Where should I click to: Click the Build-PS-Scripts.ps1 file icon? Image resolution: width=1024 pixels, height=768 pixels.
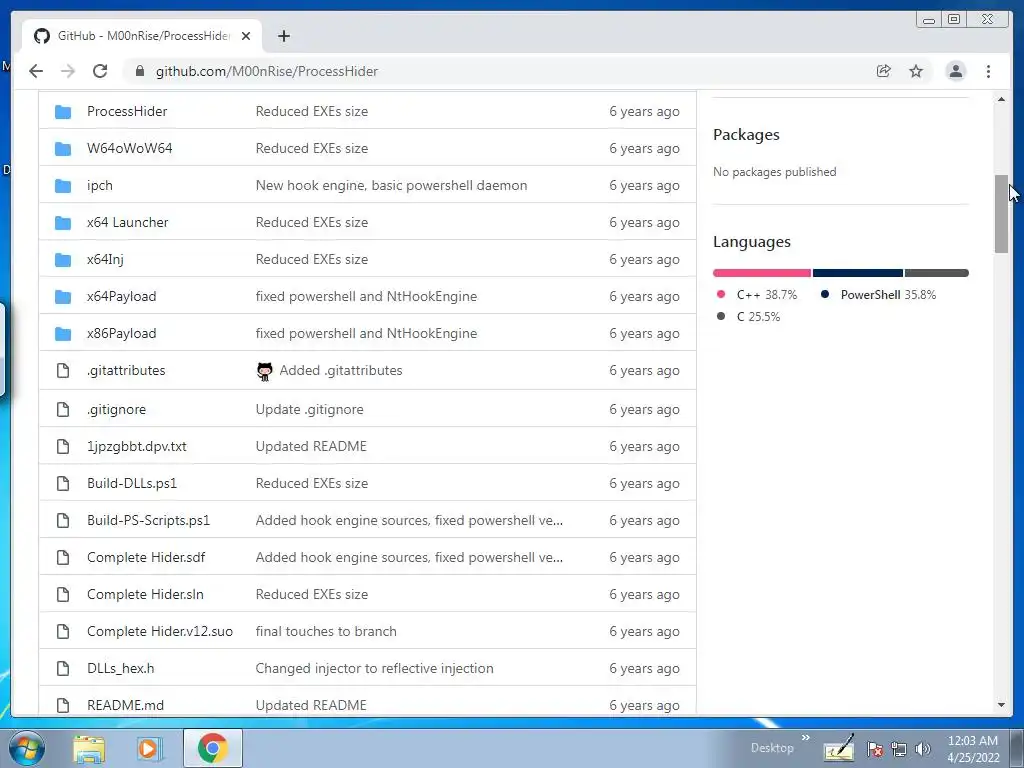63,520
